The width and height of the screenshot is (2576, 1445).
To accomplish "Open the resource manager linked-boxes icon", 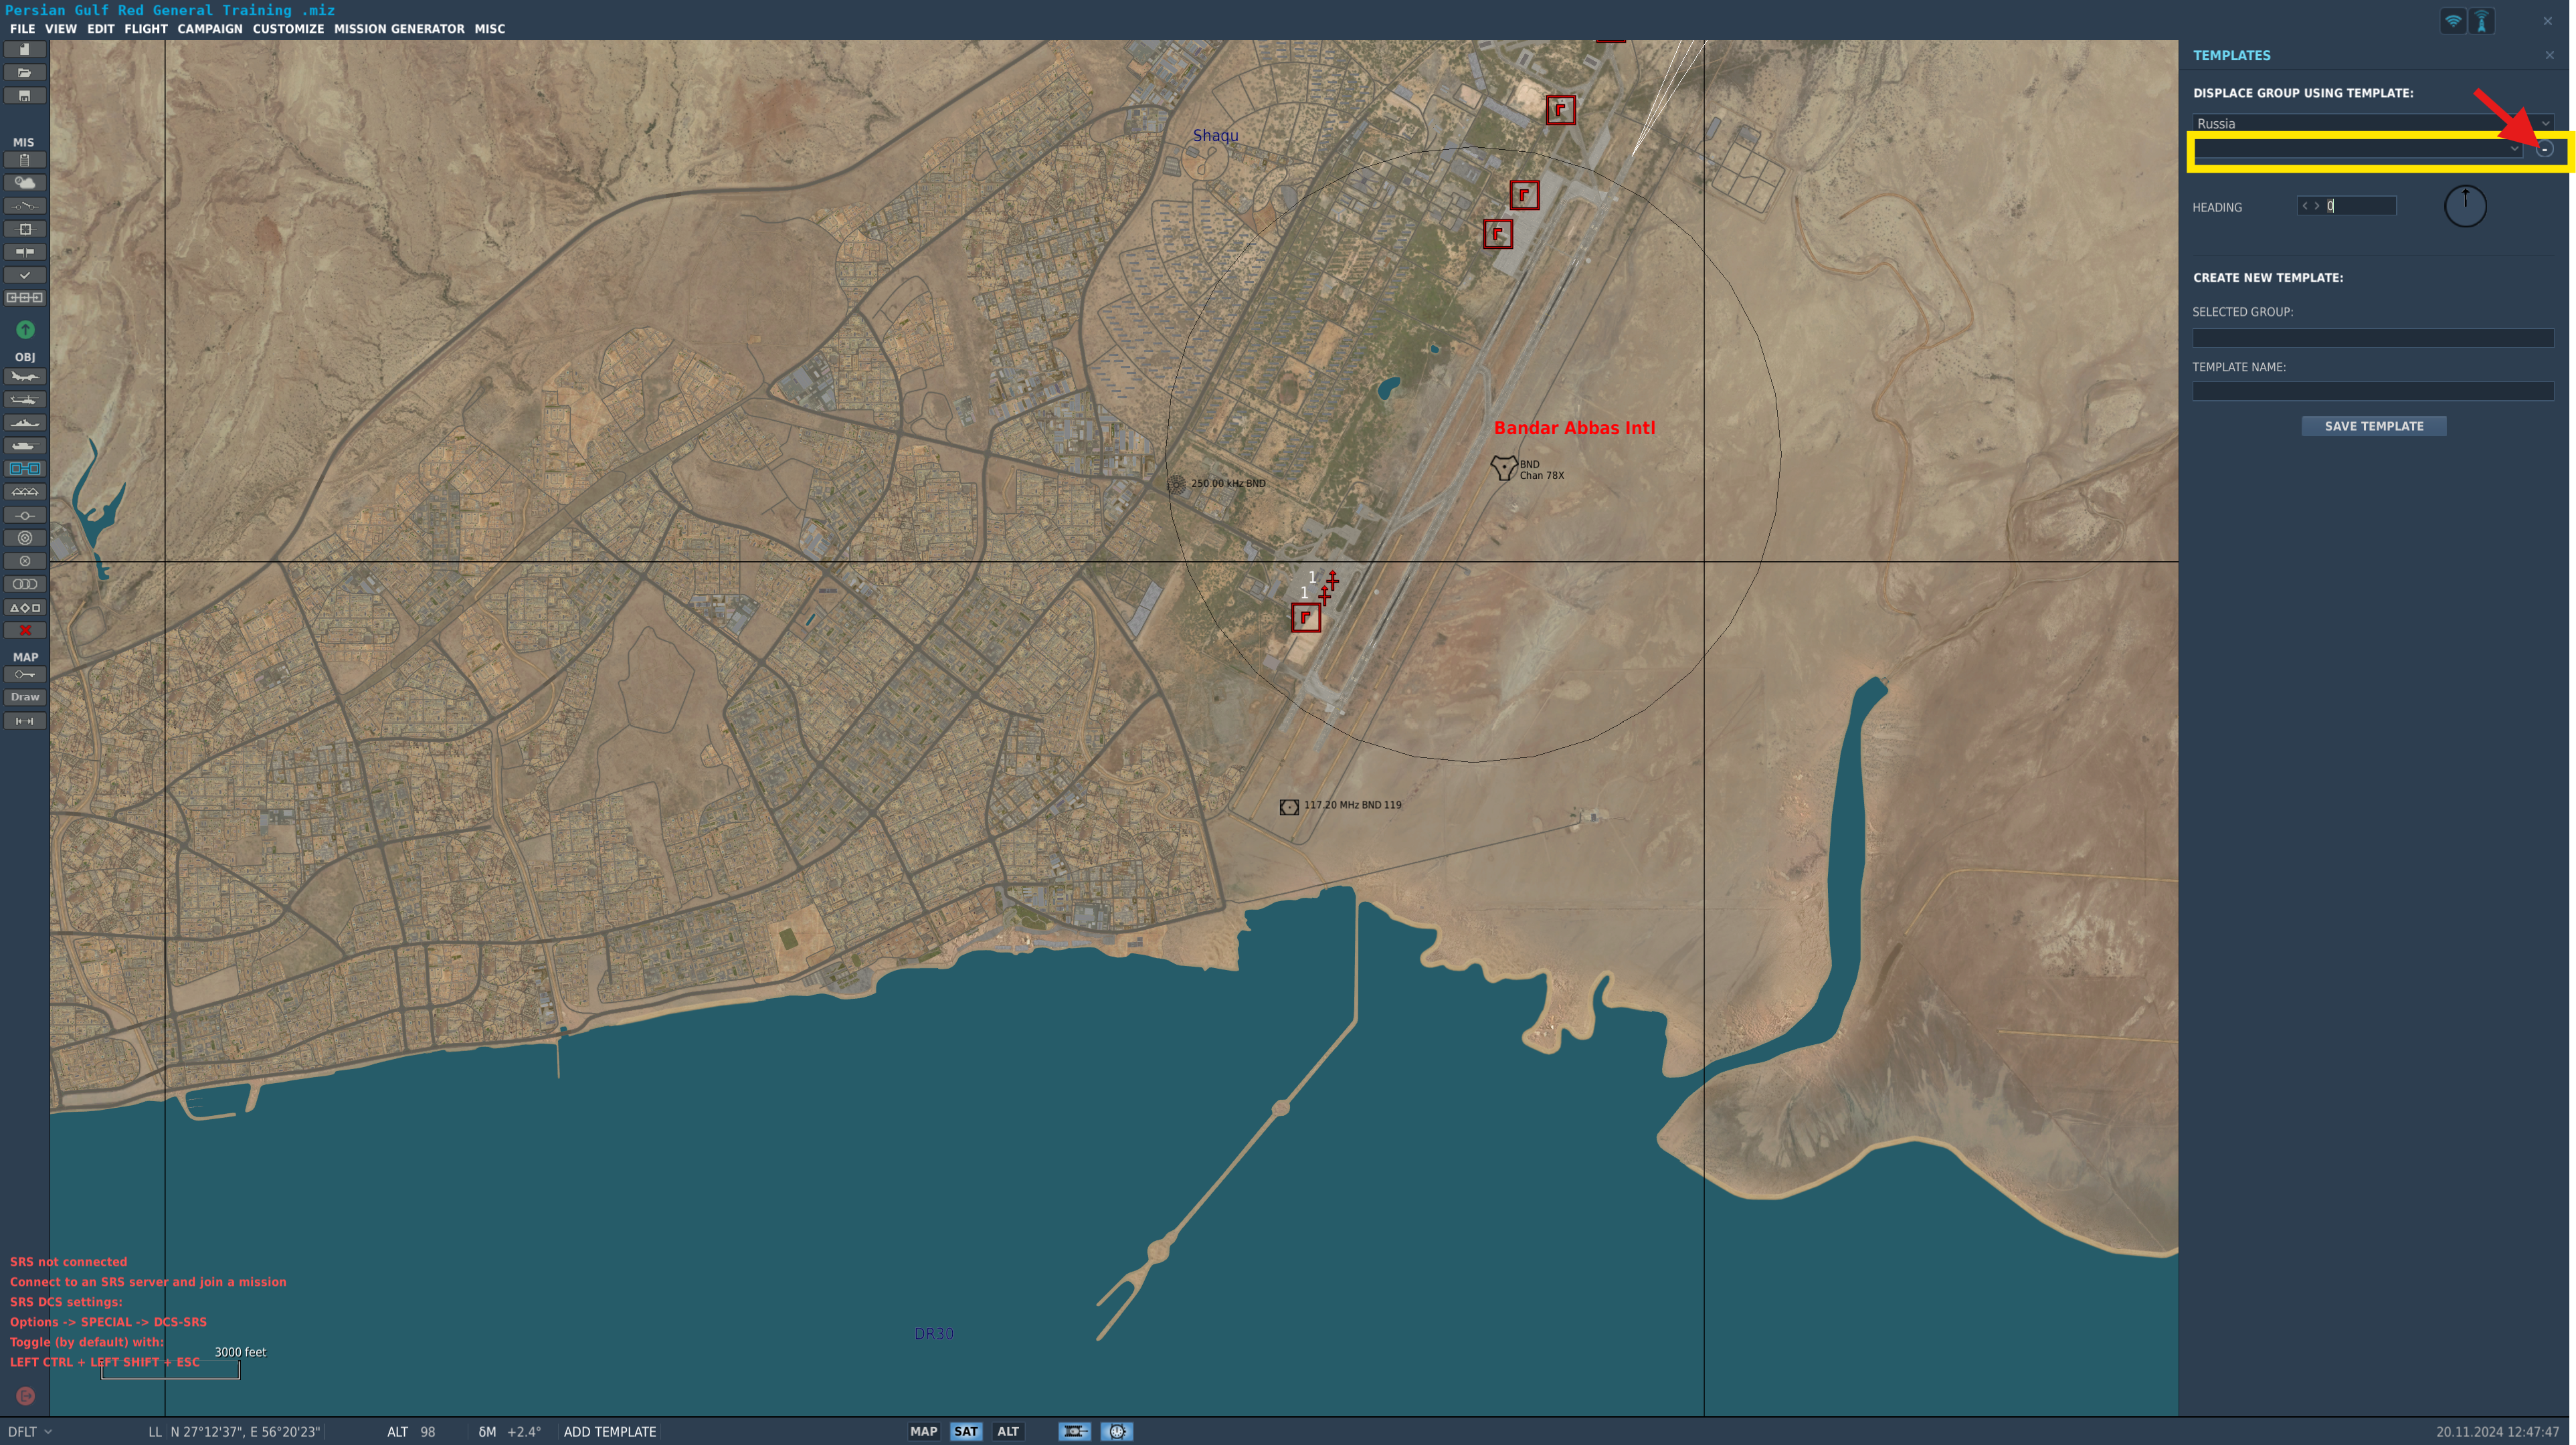I will 25,298.
